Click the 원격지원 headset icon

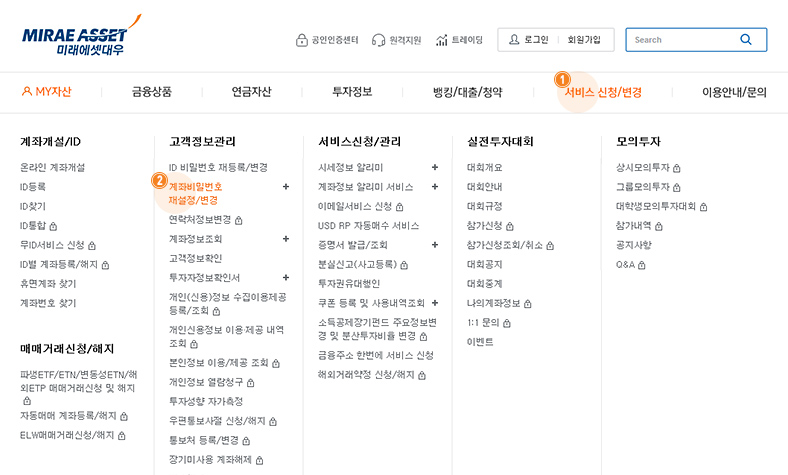[x=379, y=40]
